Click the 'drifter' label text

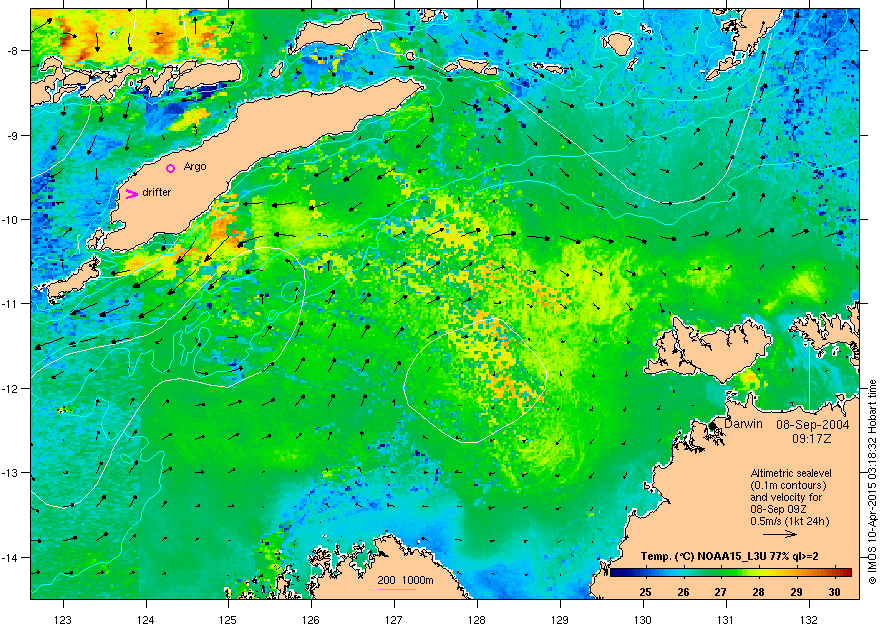click(157, 192)
